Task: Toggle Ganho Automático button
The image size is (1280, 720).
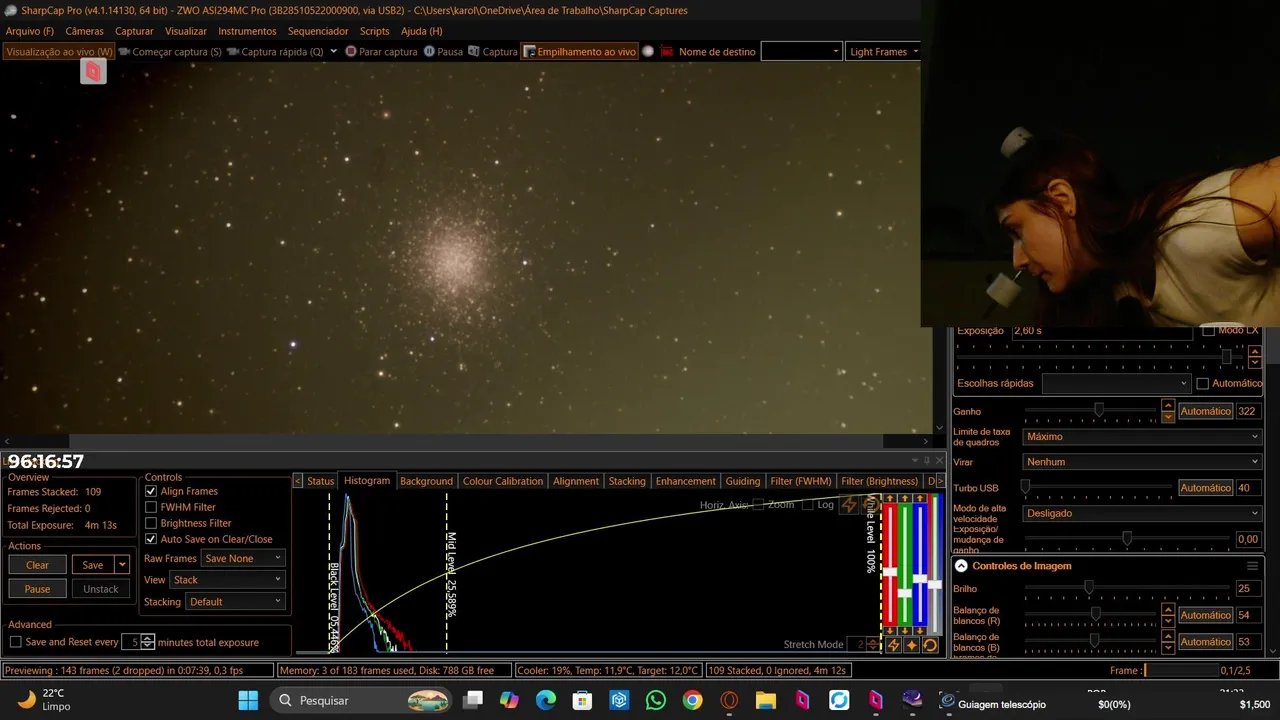Action: point(1205,411)
